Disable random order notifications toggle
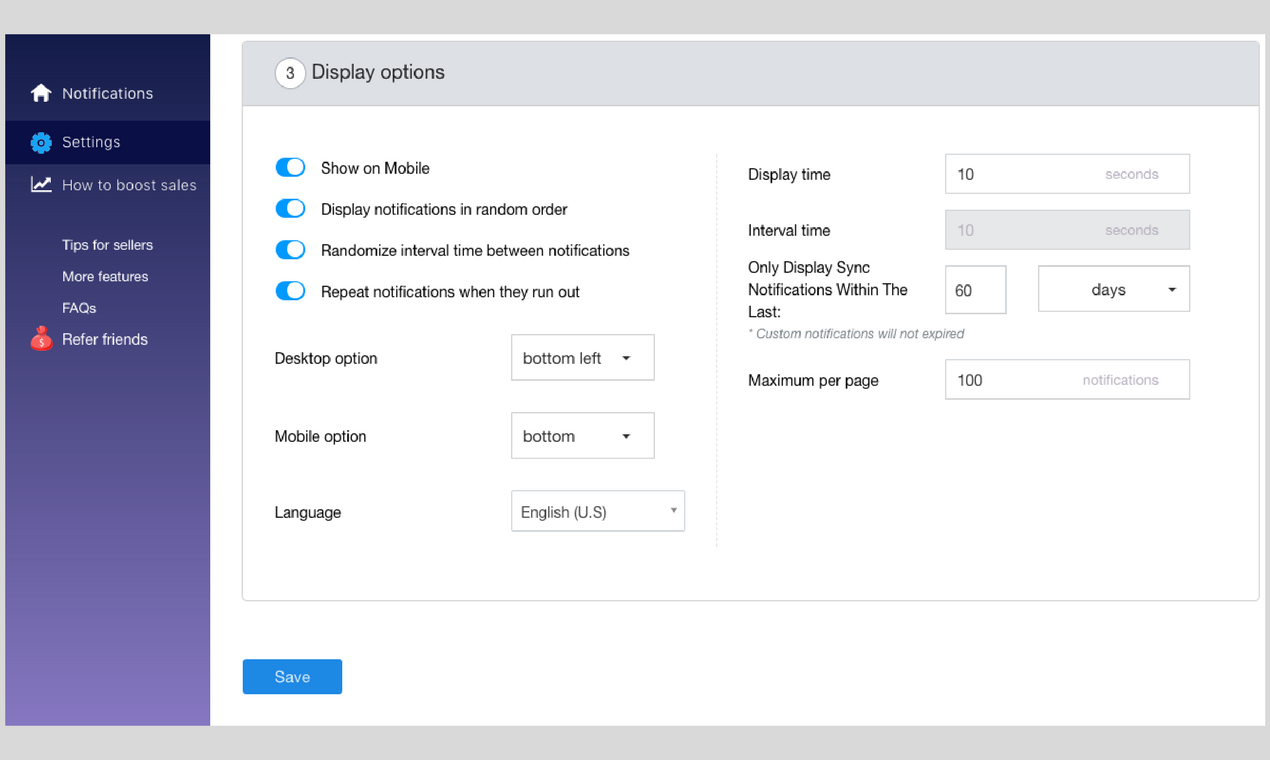 tap(290, 209)
